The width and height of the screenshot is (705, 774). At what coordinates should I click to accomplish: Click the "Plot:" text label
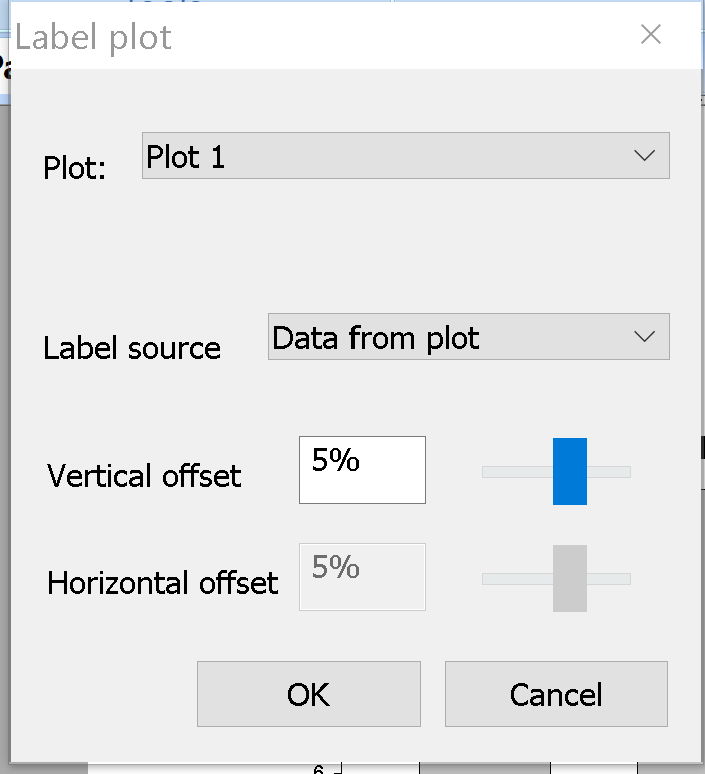tap(75, 167)
